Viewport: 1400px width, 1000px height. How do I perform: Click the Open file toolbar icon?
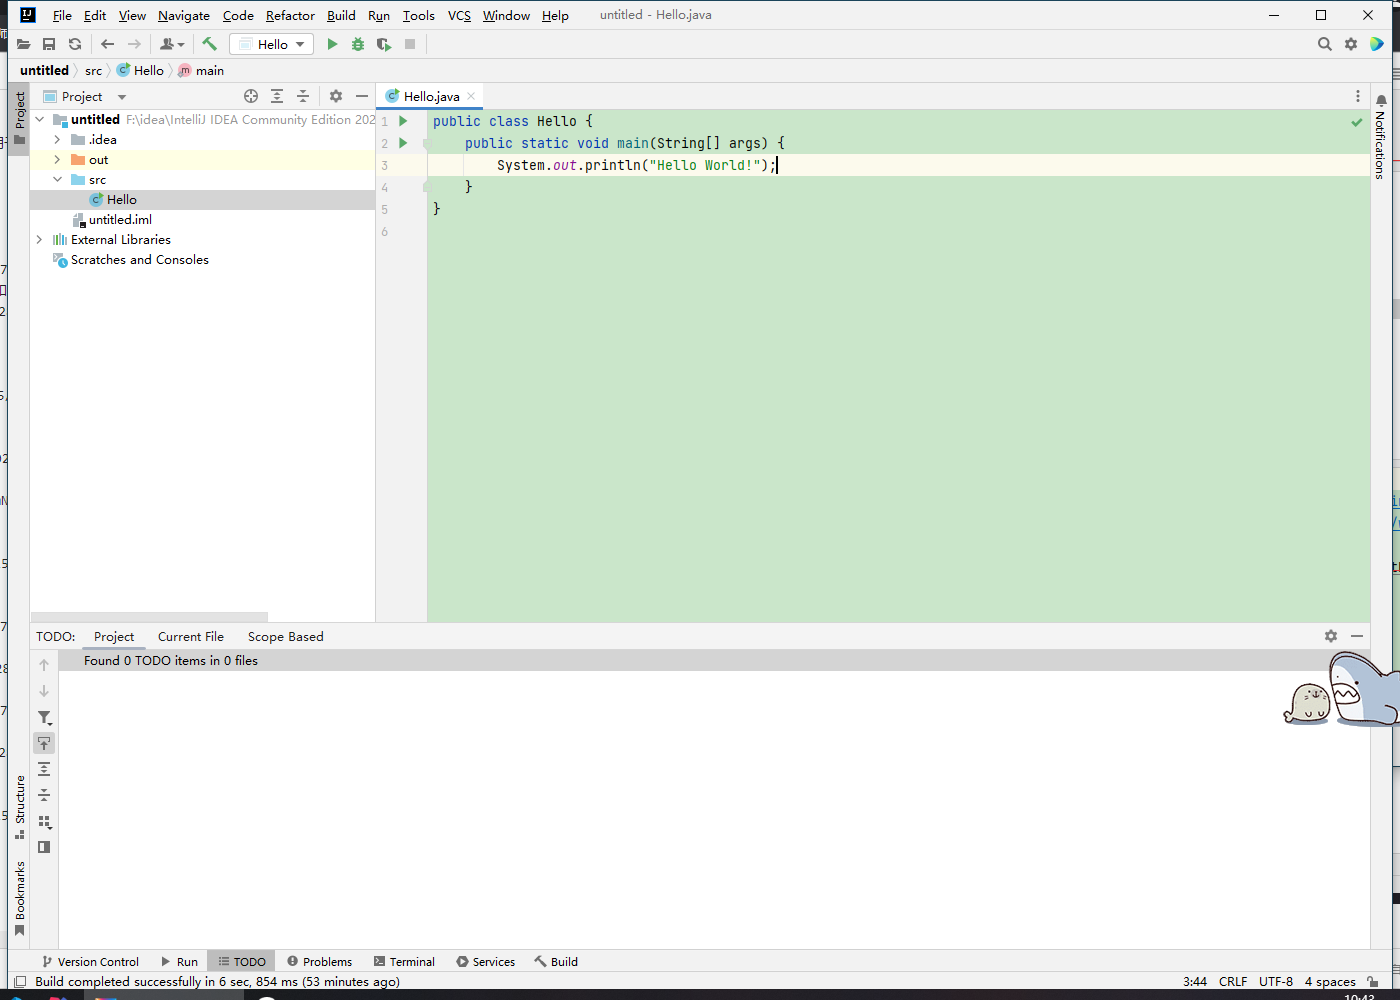[x=23, y=44]
